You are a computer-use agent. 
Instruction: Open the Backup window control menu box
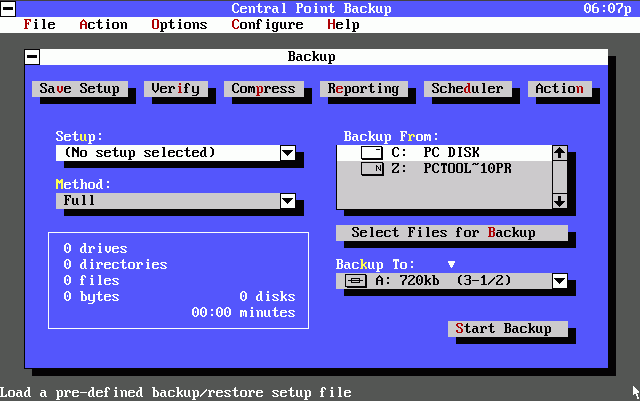pos(32,57)
